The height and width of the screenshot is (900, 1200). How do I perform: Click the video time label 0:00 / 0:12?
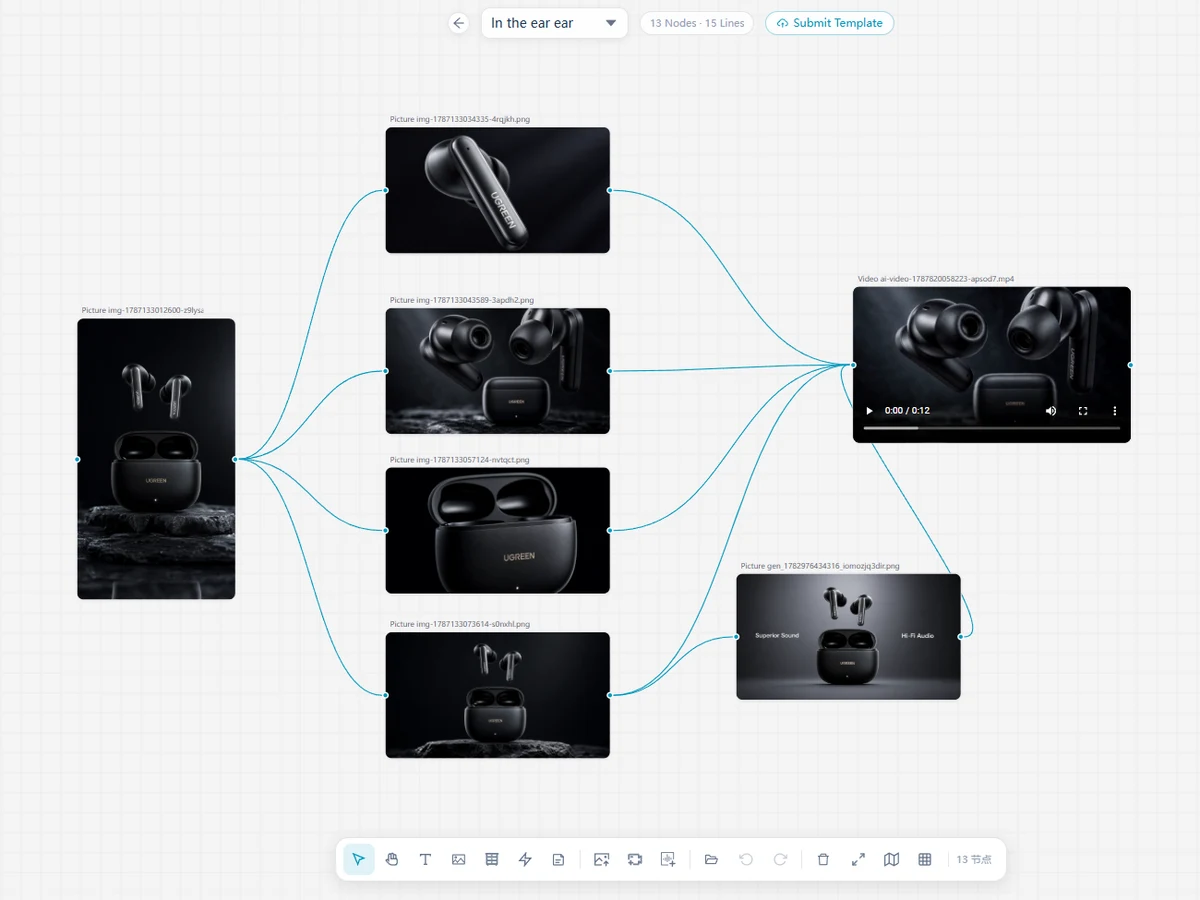[907, 411]
